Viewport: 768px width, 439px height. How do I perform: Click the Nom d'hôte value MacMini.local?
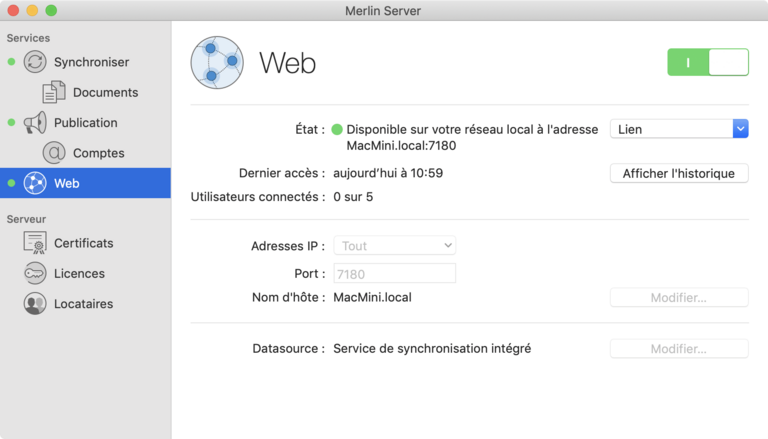pos(372,297)
